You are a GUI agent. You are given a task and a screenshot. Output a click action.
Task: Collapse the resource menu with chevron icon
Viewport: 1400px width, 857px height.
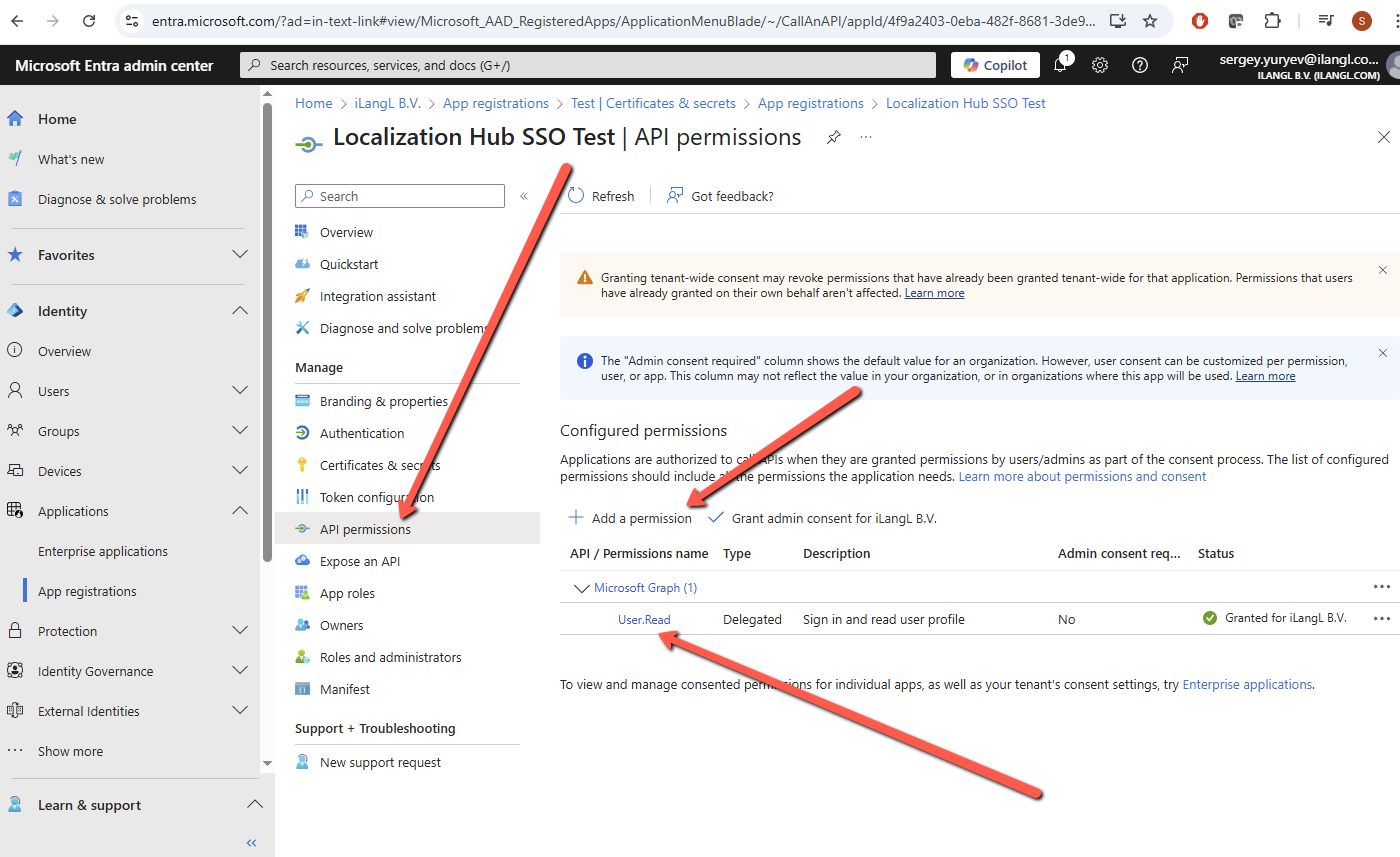coord(524,196)
